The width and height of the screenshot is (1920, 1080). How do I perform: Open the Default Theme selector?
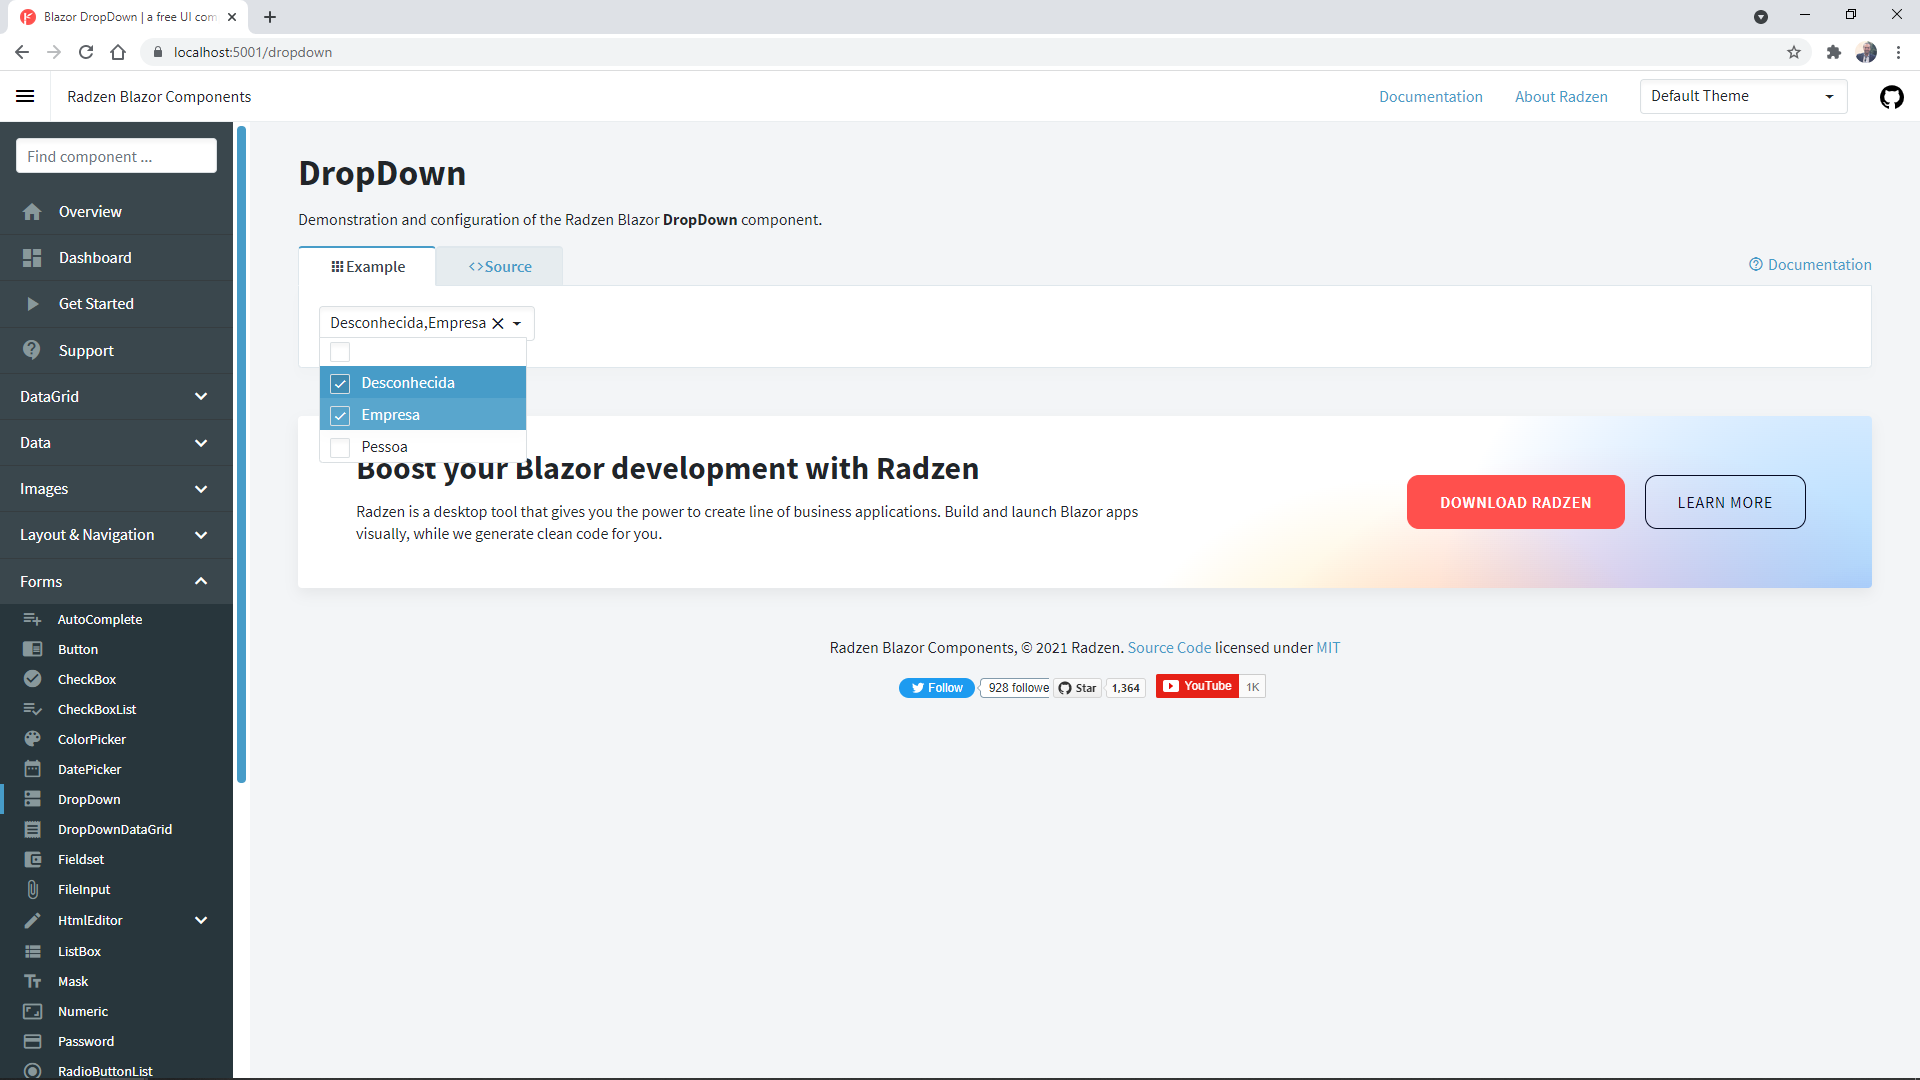[x=1743, y=96]
